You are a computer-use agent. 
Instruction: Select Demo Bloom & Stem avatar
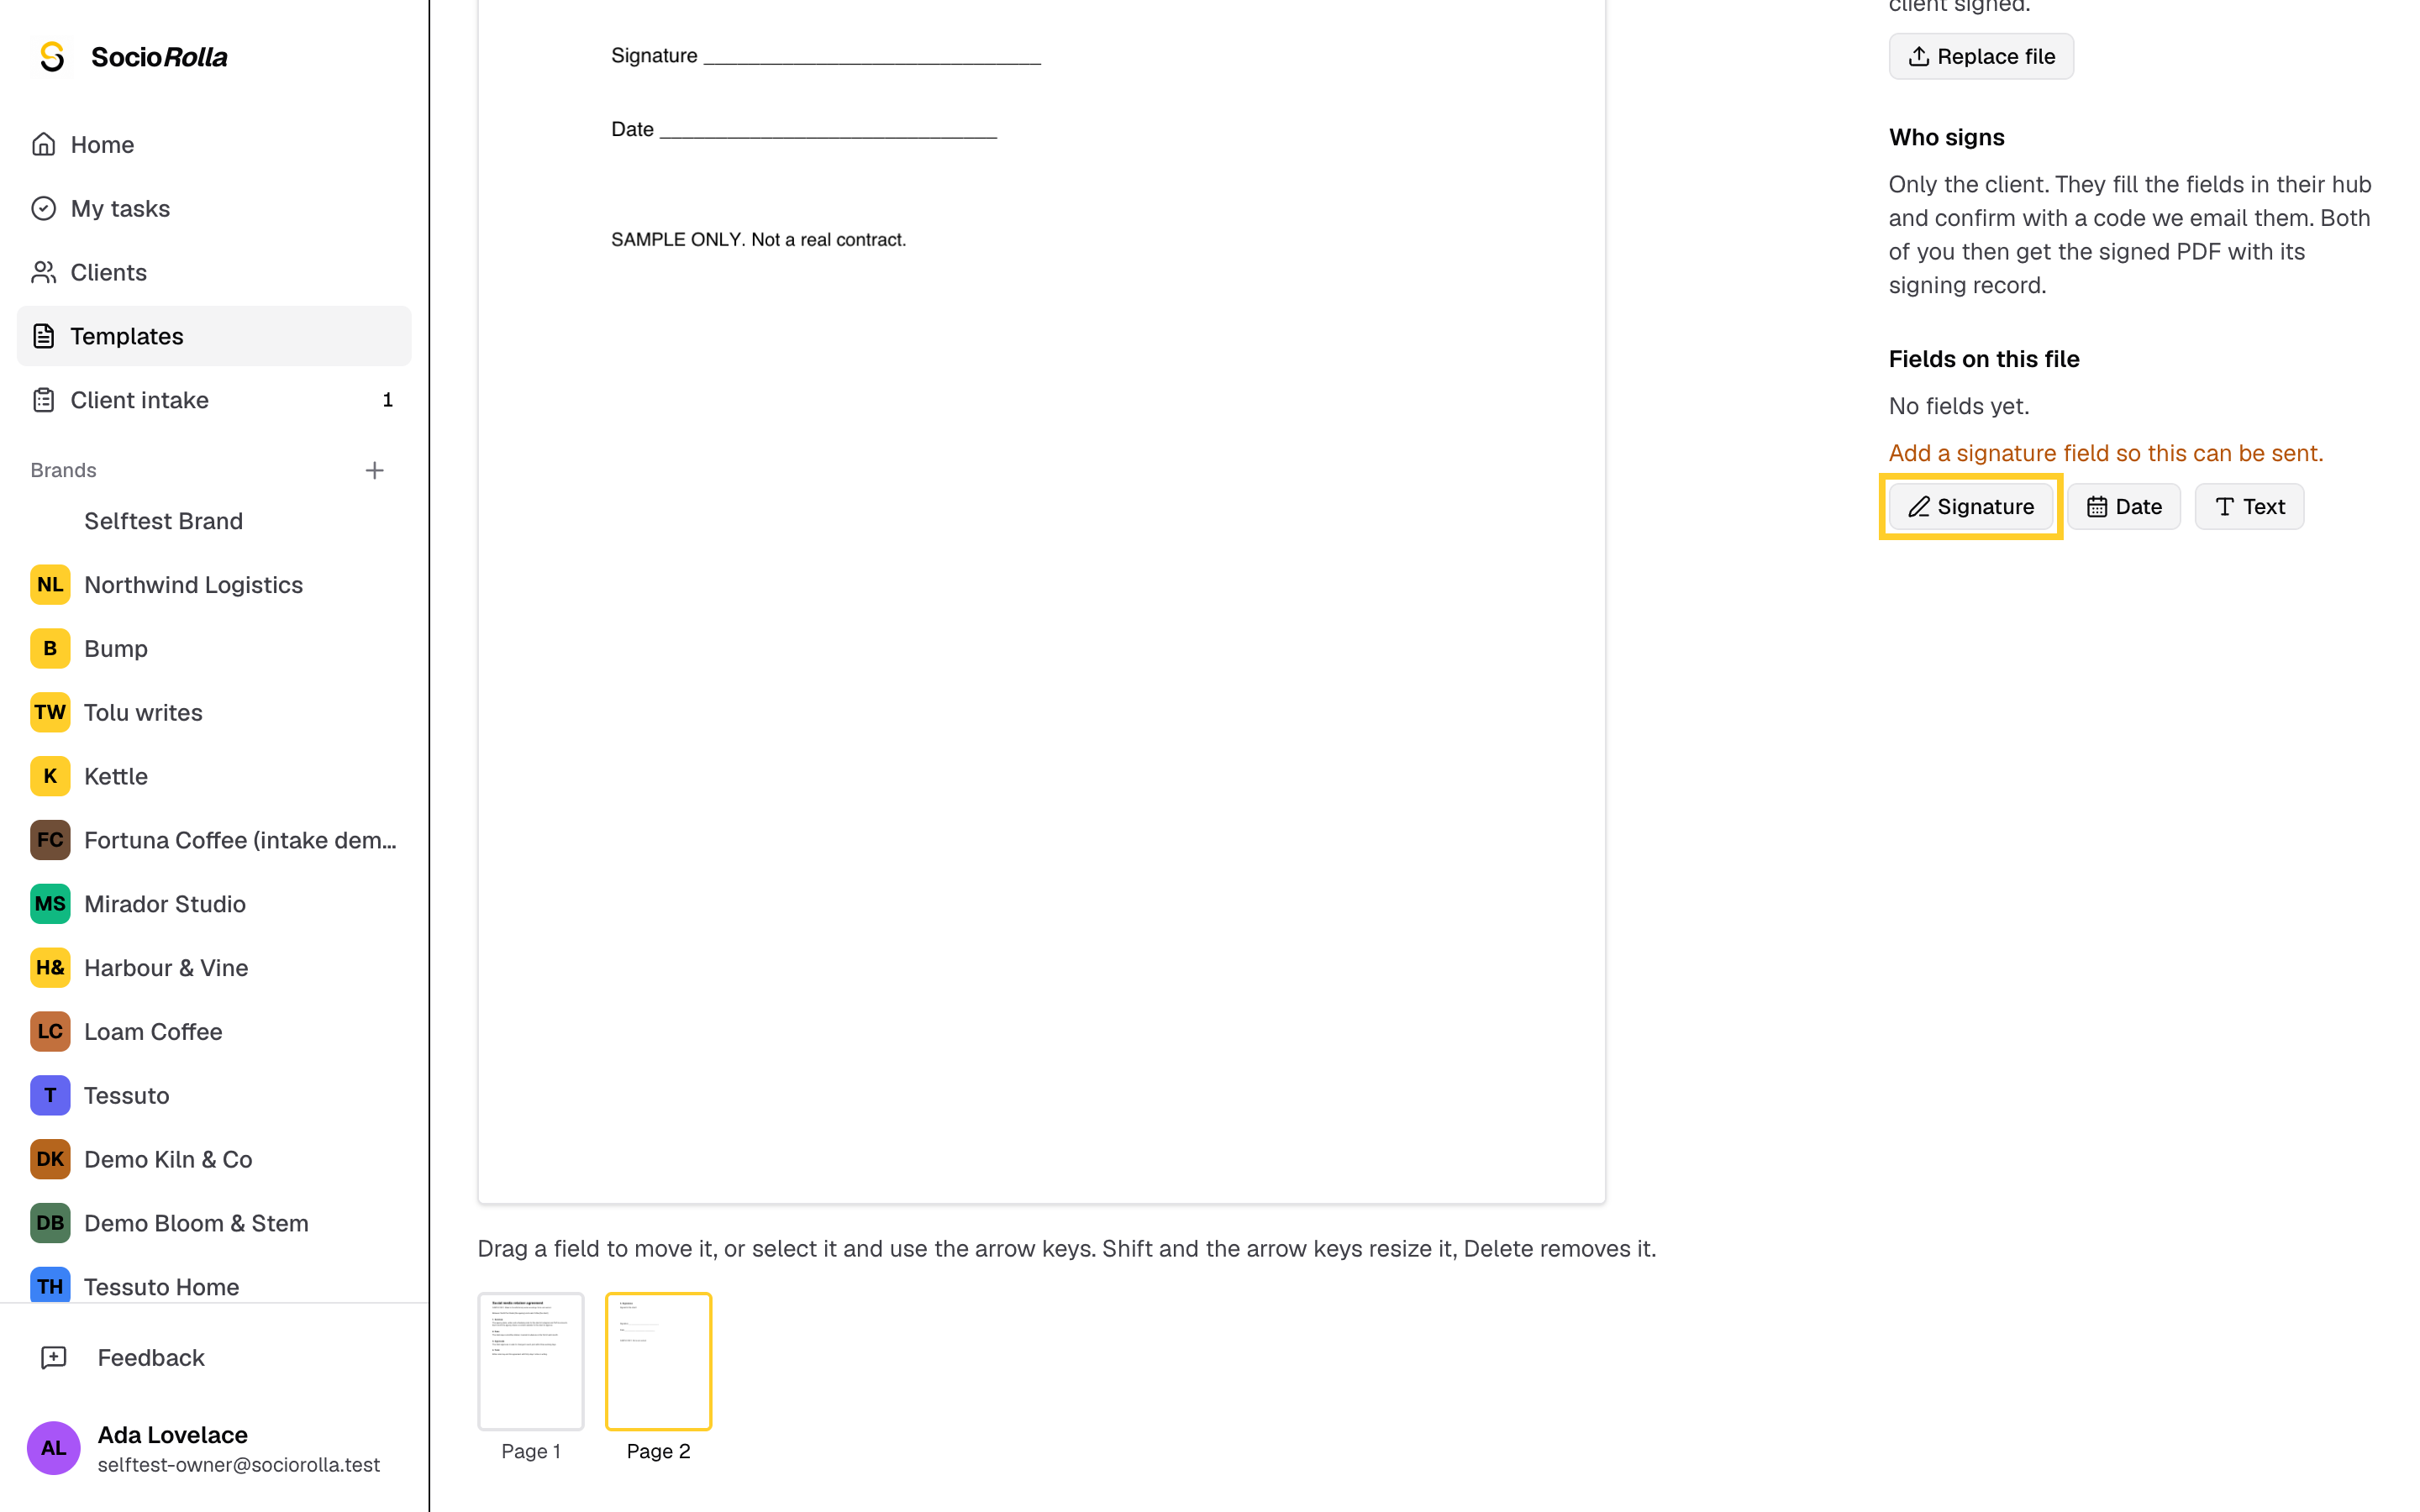(x=50, y=1223)
